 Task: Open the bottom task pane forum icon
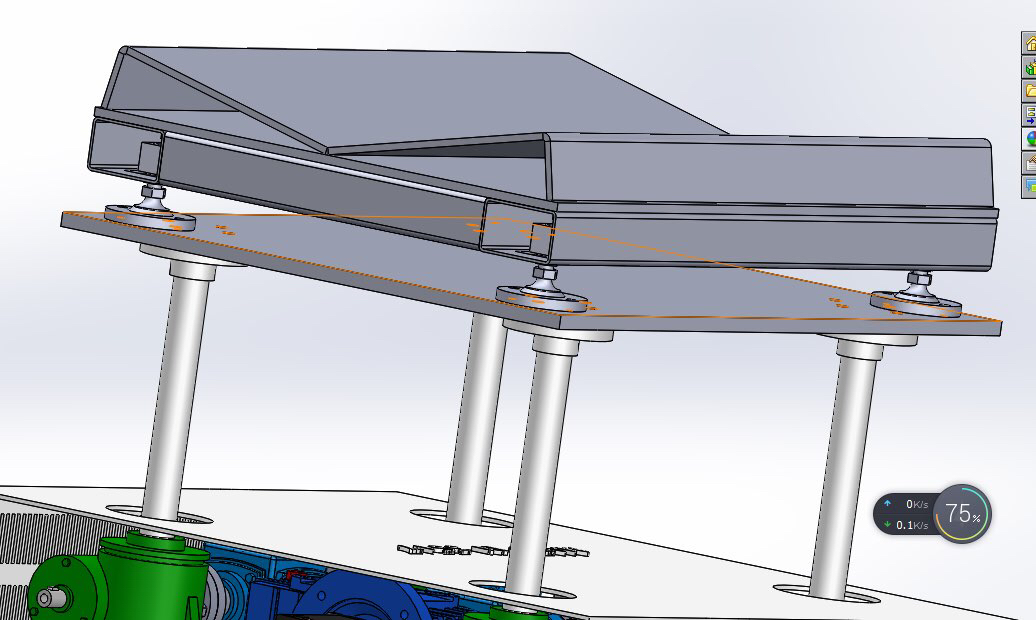(x=1029, y=185)
